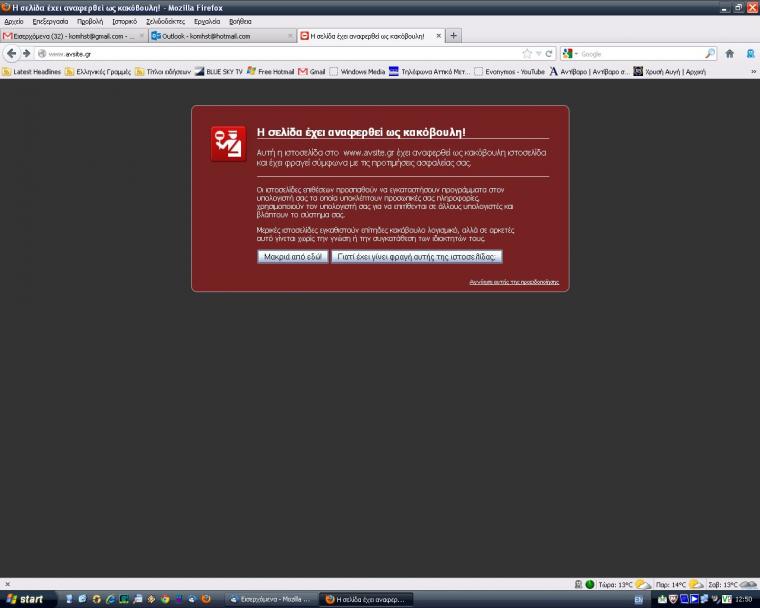
Task: Launch Firefox from the quick launch bar
Action: [x=206, y=599]
